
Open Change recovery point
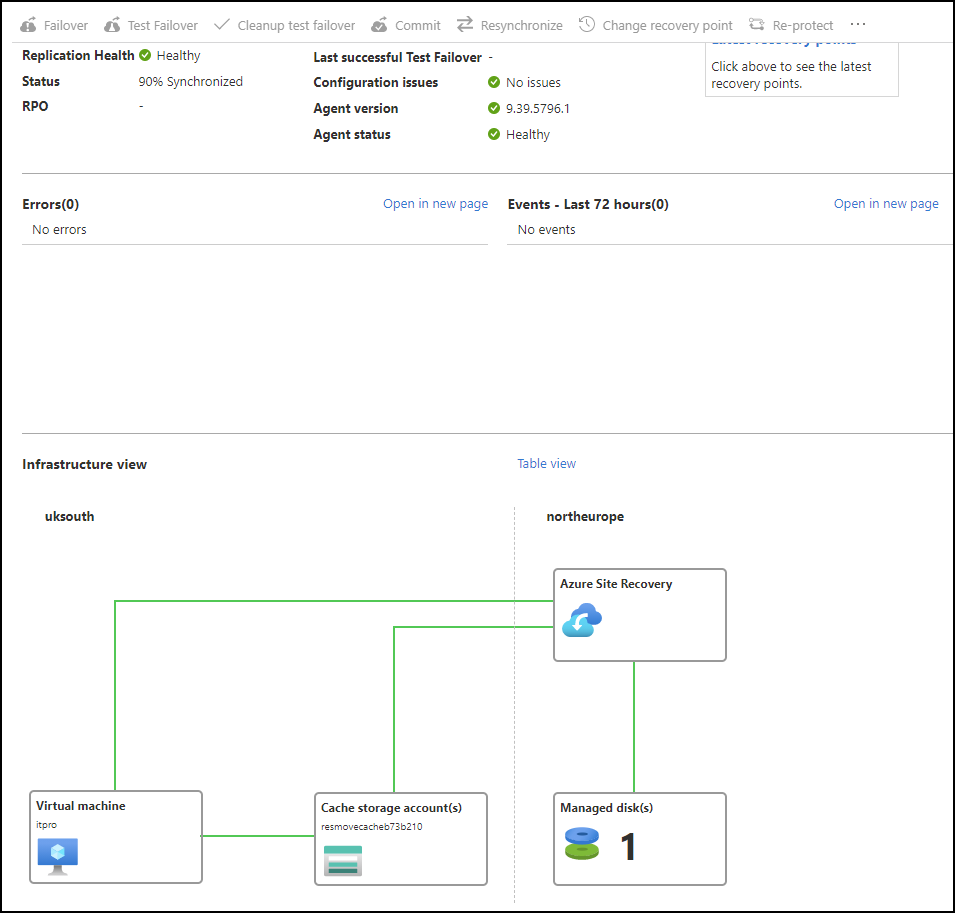[x=655, y=25]
